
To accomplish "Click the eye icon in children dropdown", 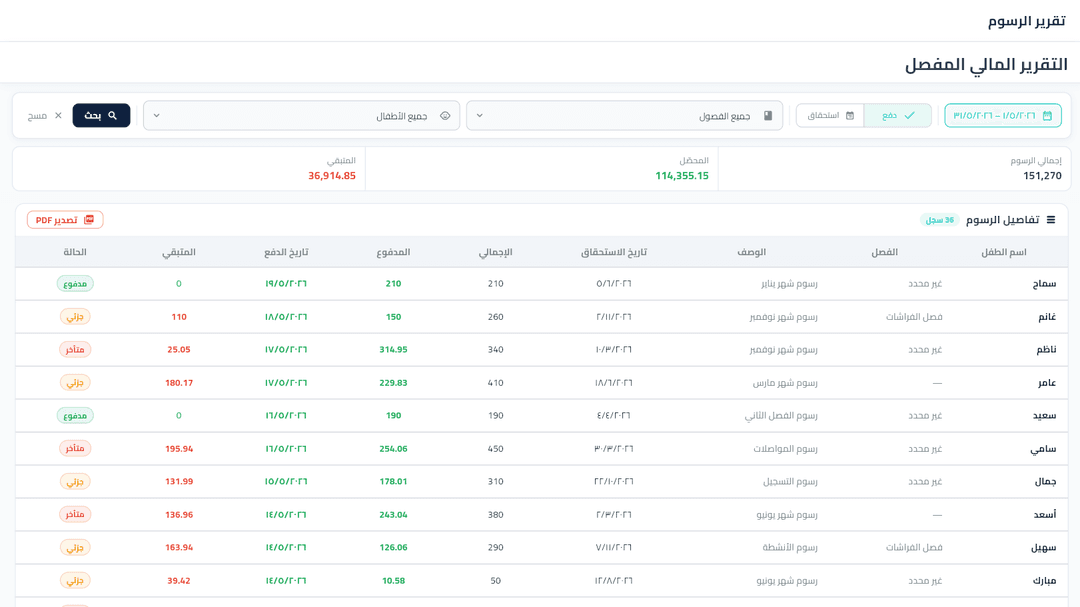I will 445,116.
